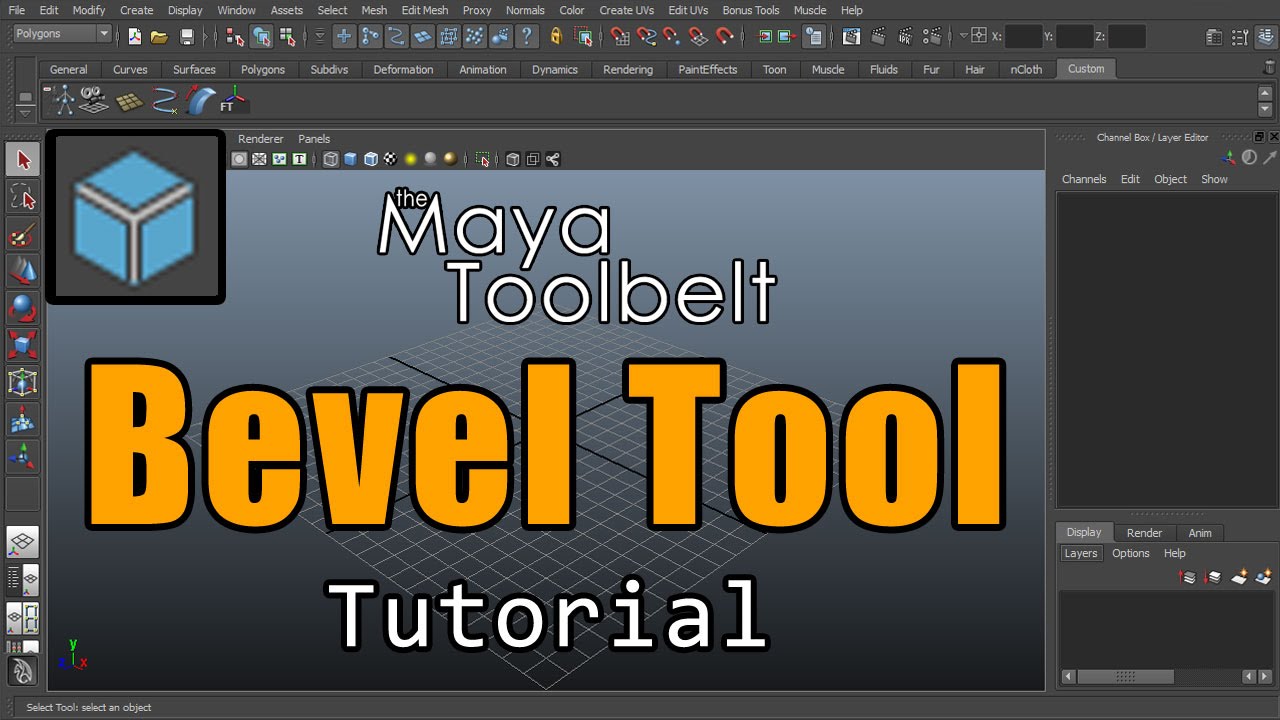Open the viewport Renderer menu
This screenshot has height=720, width=1280.
click(261, 139)
